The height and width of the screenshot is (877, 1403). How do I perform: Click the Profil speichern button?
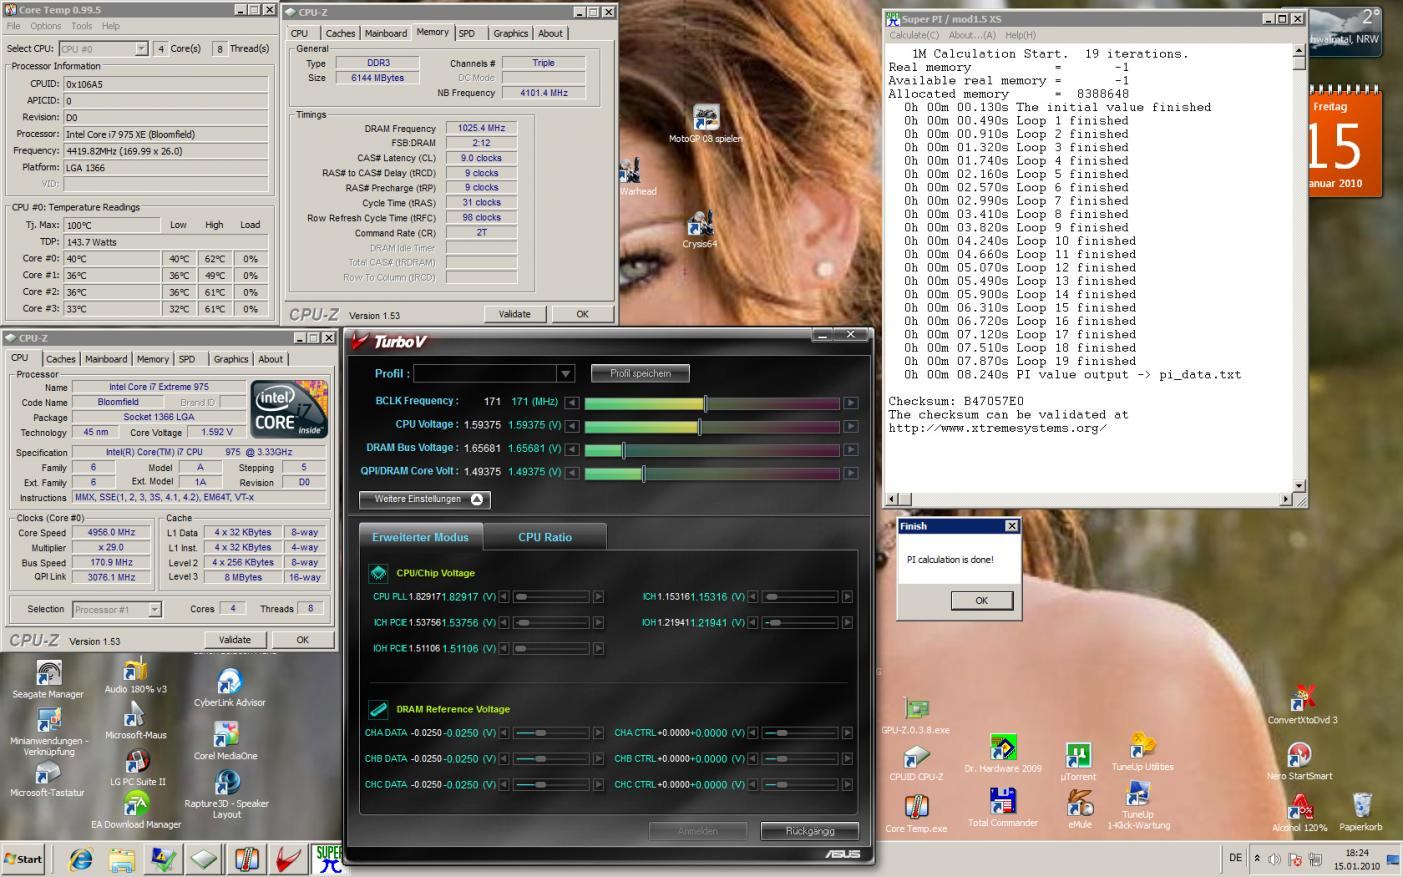point(640,373)
